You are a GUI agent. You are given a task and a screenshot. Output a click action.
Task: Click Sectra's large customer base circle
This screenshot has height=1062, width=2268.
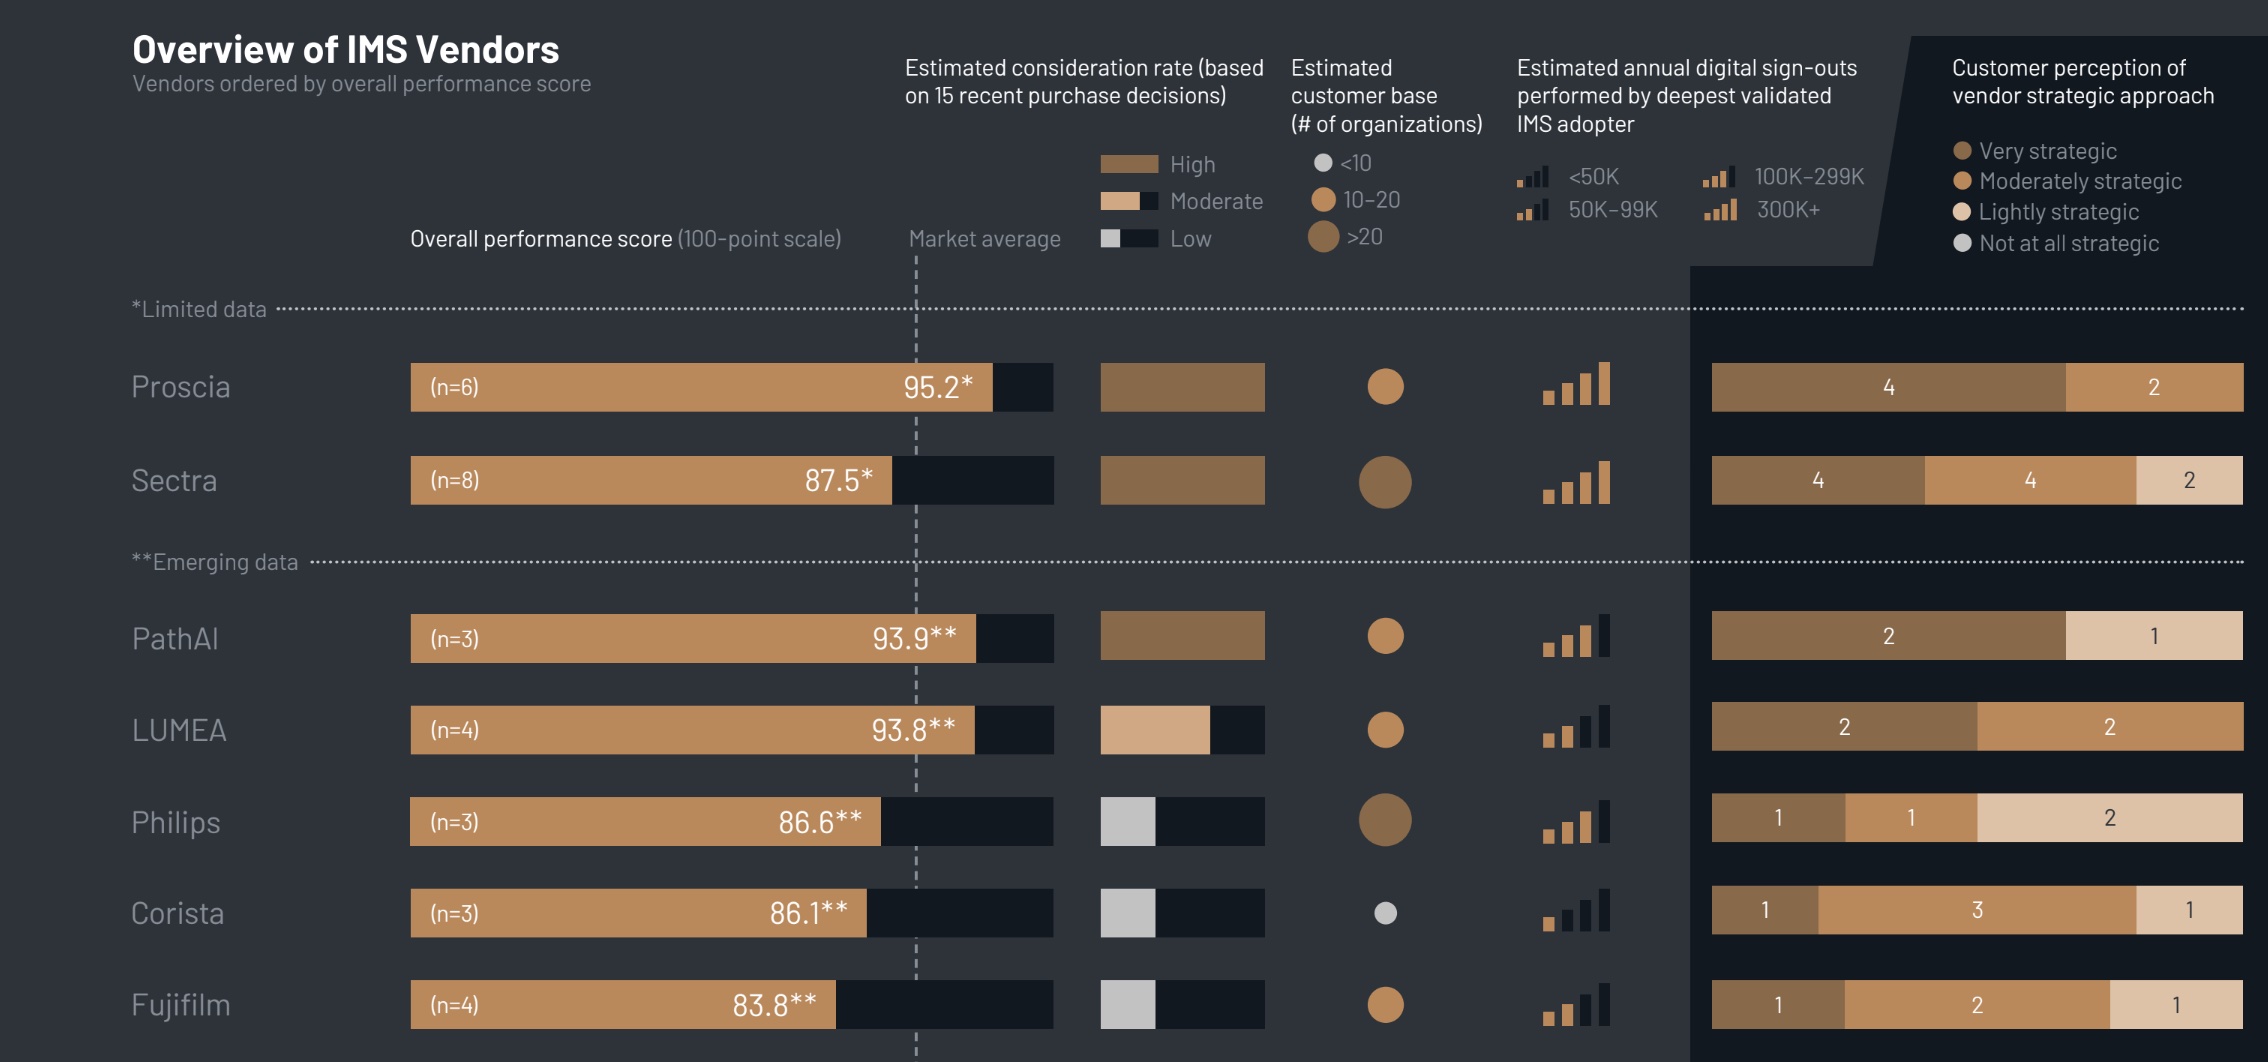[x=1385, y=482]
